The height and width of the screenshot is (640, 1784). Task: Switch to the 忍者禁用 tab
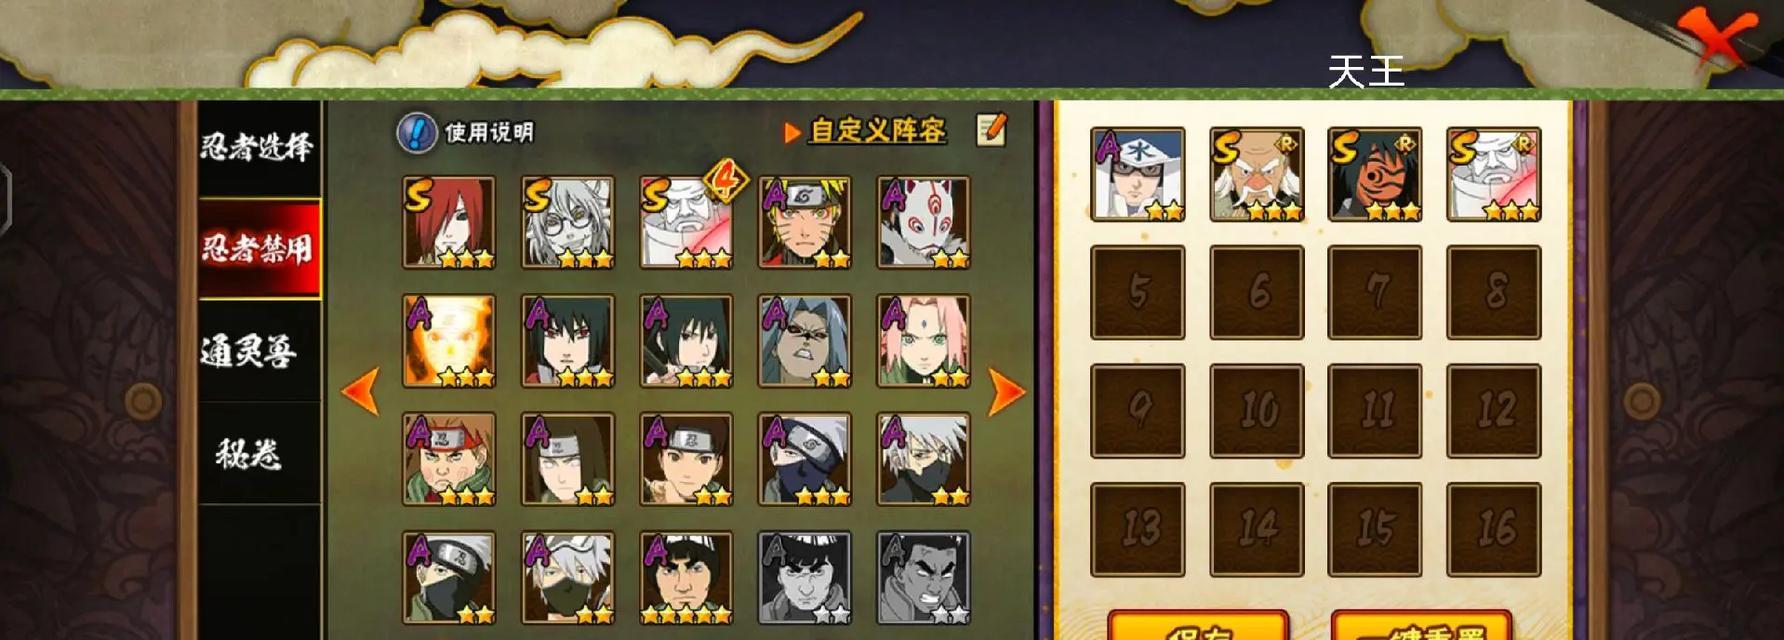coord(259,248)
